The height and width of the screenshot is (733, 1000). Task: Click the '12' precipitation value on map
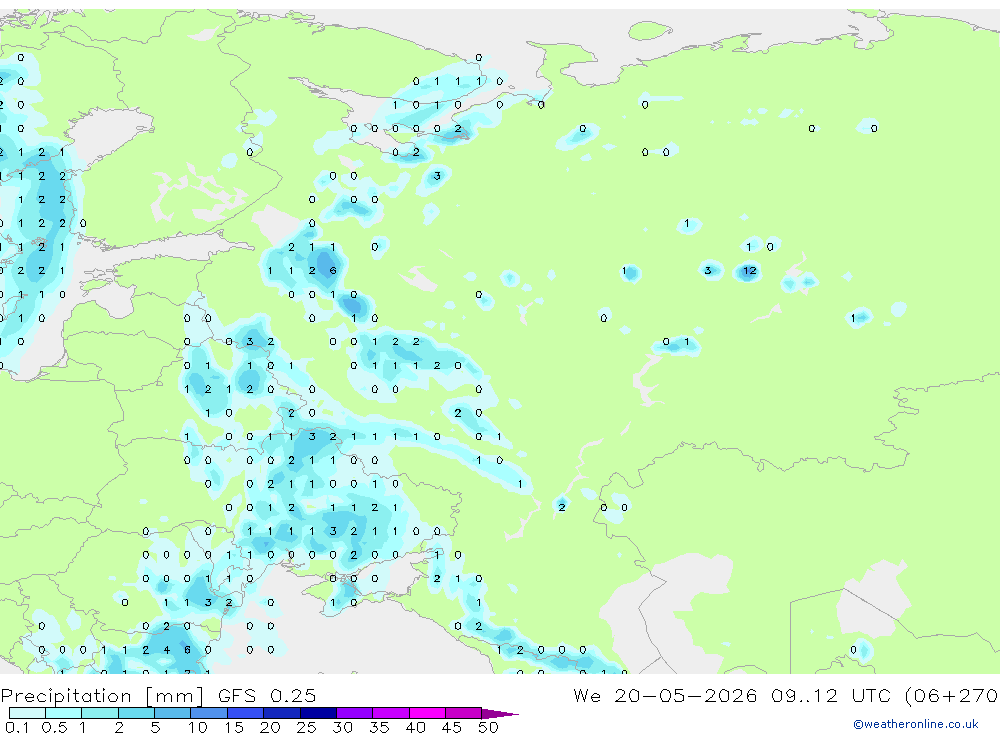coord(749,270)
